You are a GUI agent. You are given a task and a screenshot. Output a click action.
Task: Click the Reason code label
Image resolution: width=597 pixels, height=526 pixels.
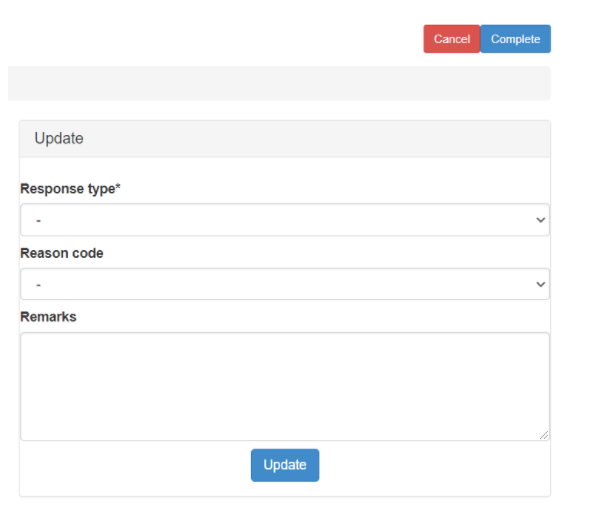tap(62, 253)
